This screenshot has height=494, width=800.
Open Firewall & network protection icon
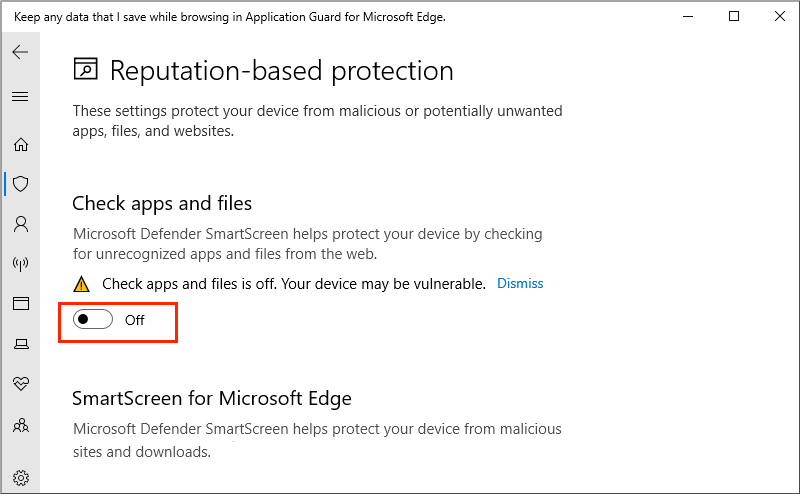tap(20, 264)
